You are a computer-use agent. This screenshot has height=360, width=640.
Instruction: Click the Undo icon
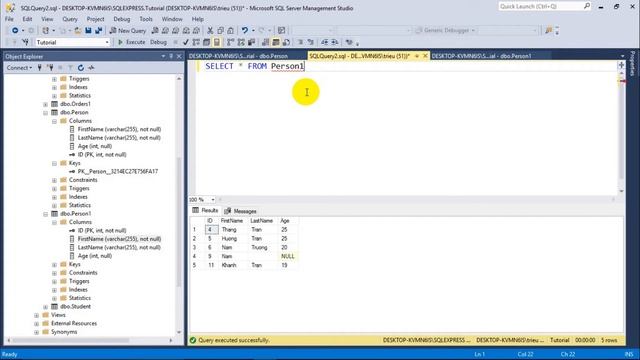pos(245,31)
